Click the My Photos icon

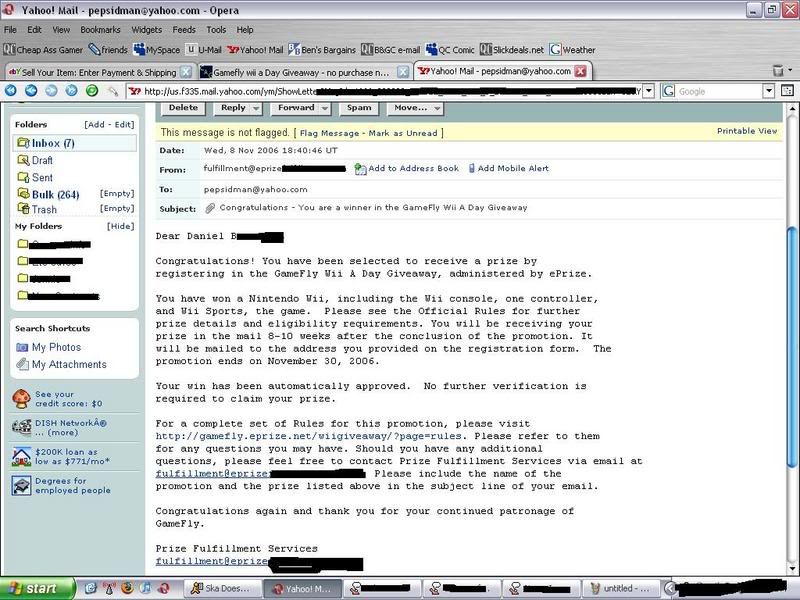pos(22,347)
